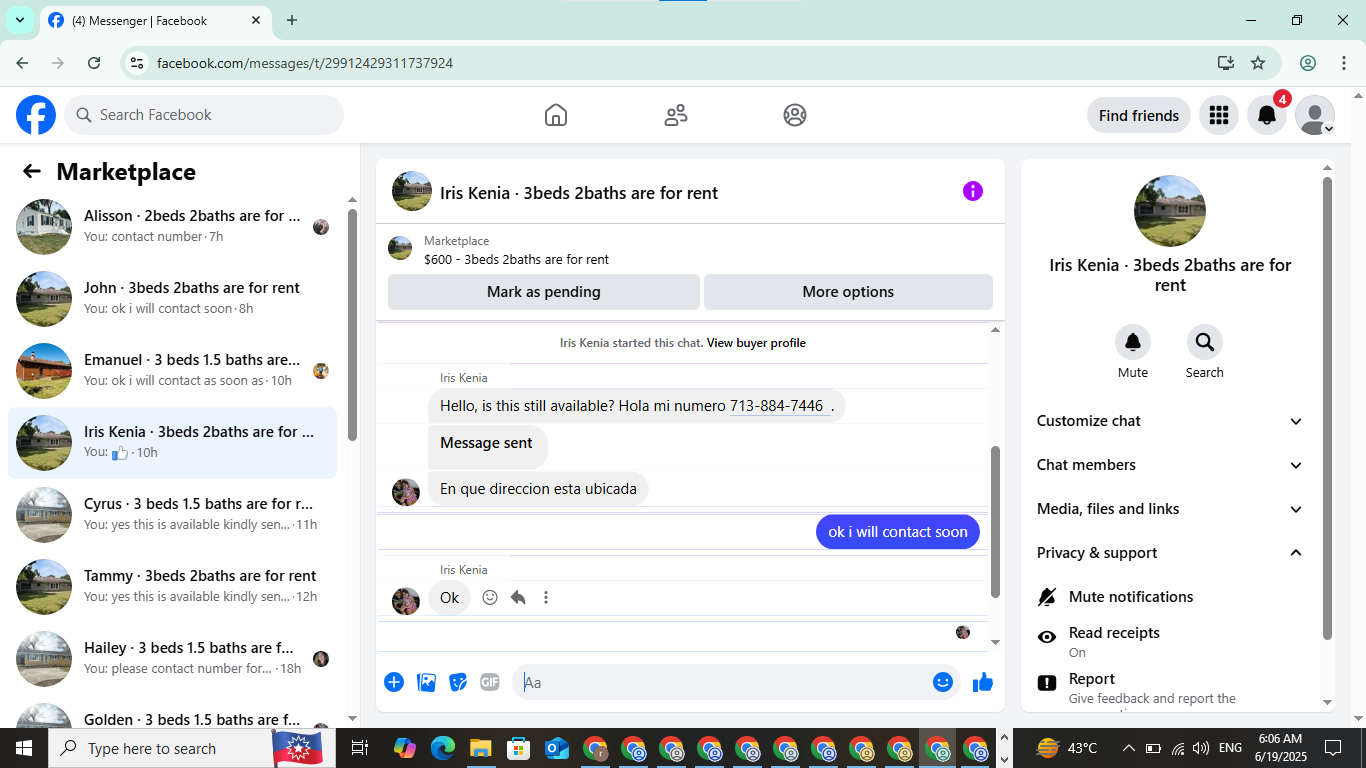Open the Cyrus conversation
1366x768 pixels.
[173, 514]
